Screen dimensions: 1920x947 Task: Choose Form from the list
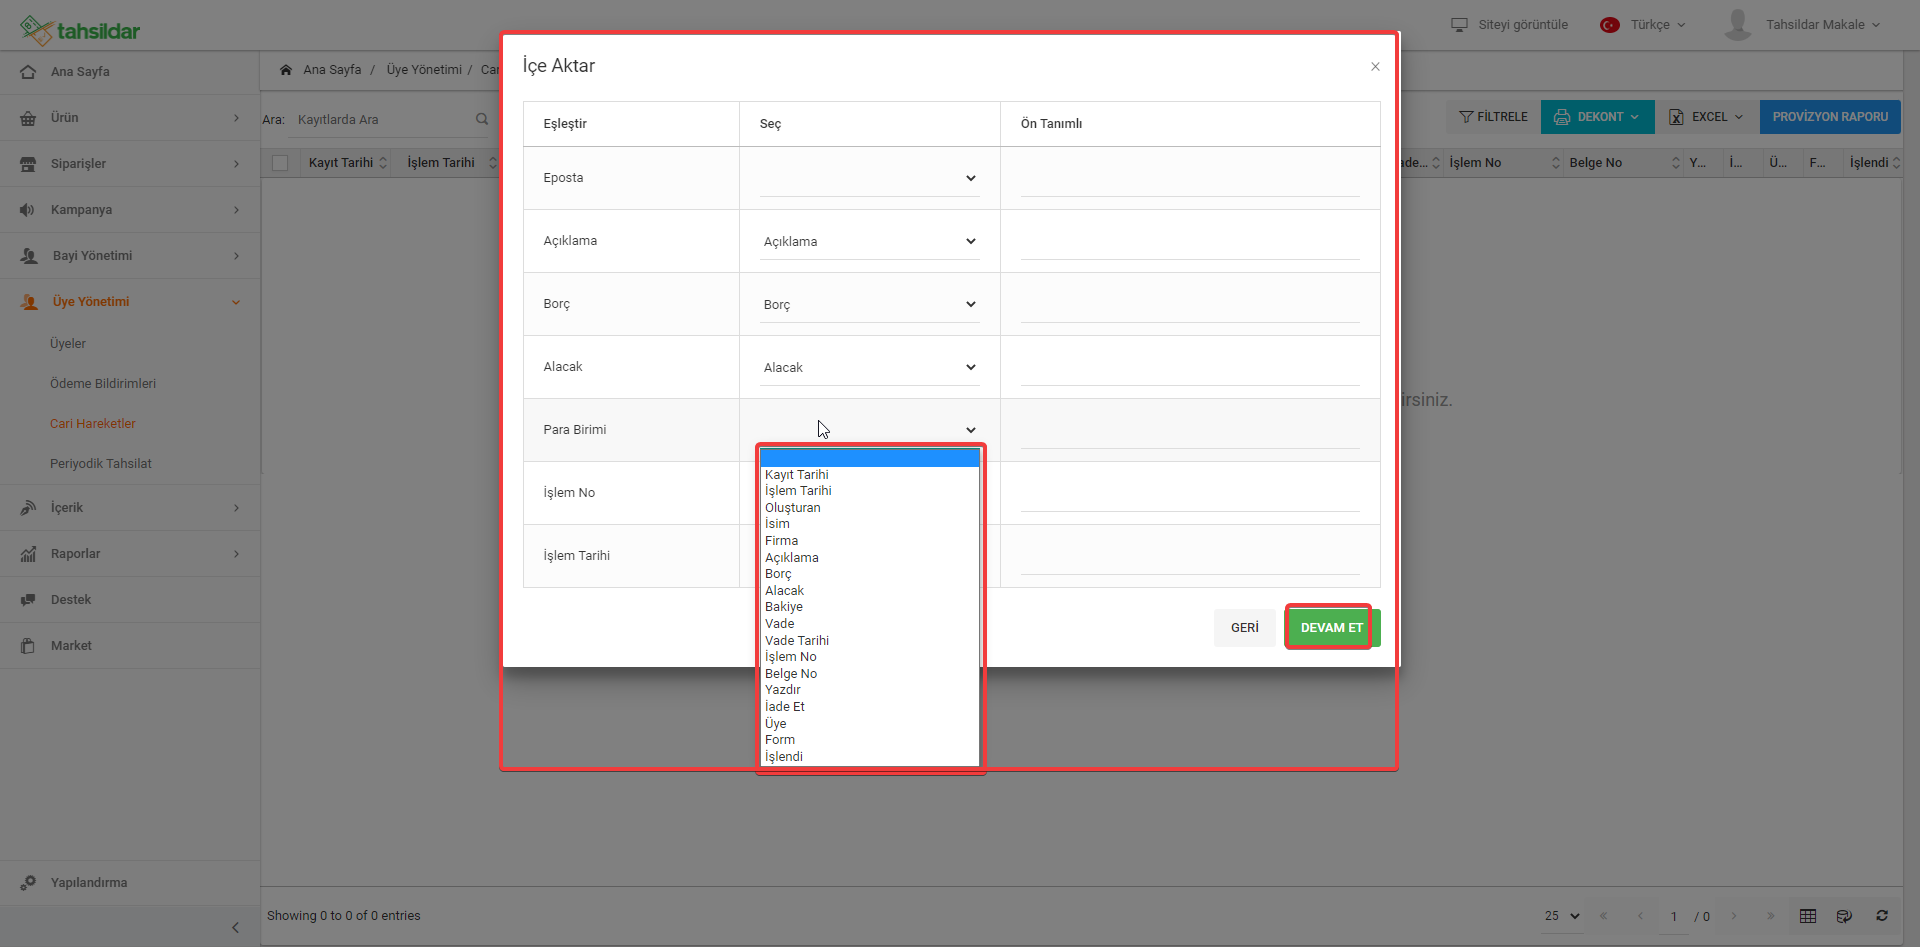pyautogui.click(x=869, y=740)
